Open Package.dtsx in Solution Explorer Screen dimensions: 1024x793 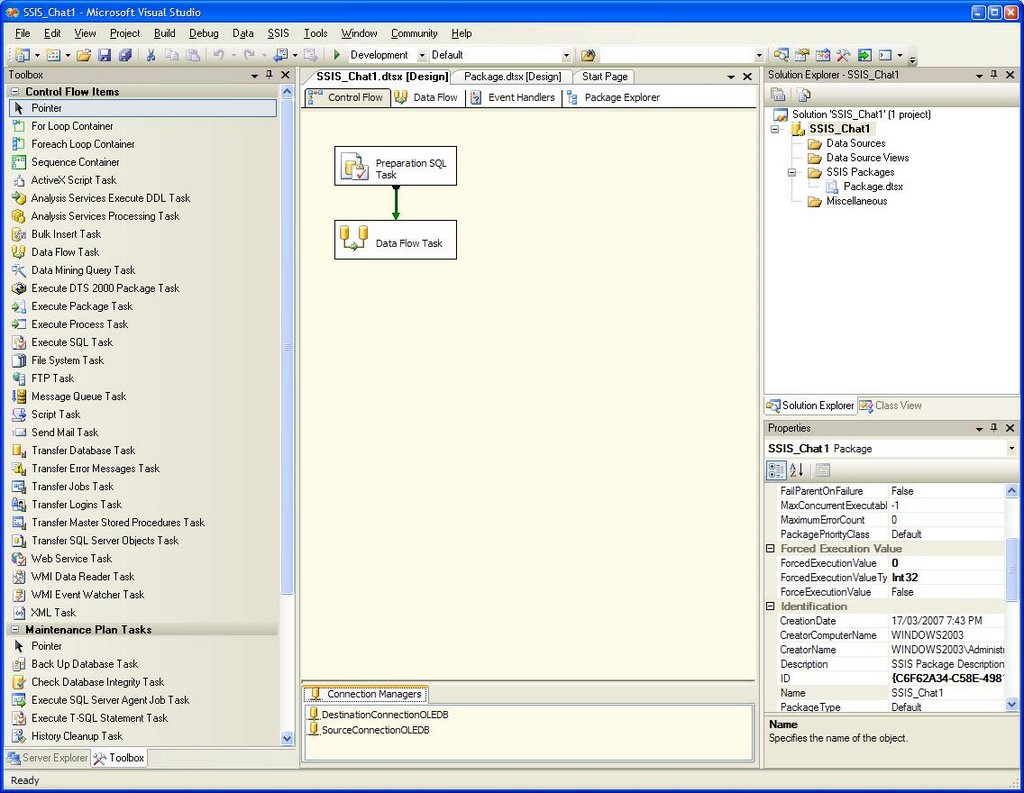[872, 186]
